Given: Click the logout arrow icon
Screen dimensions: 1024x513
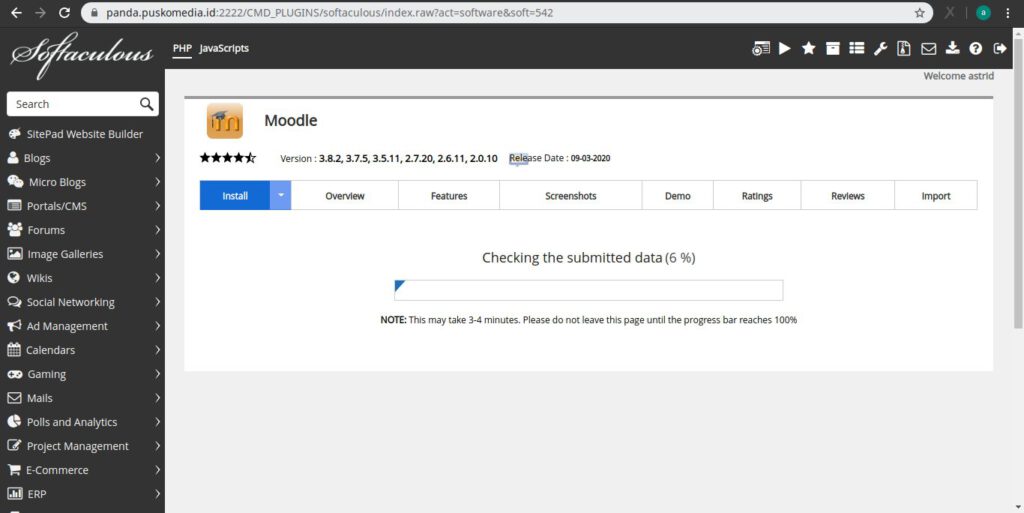Looking at the screenshot, I should [x=1000, y=48].
